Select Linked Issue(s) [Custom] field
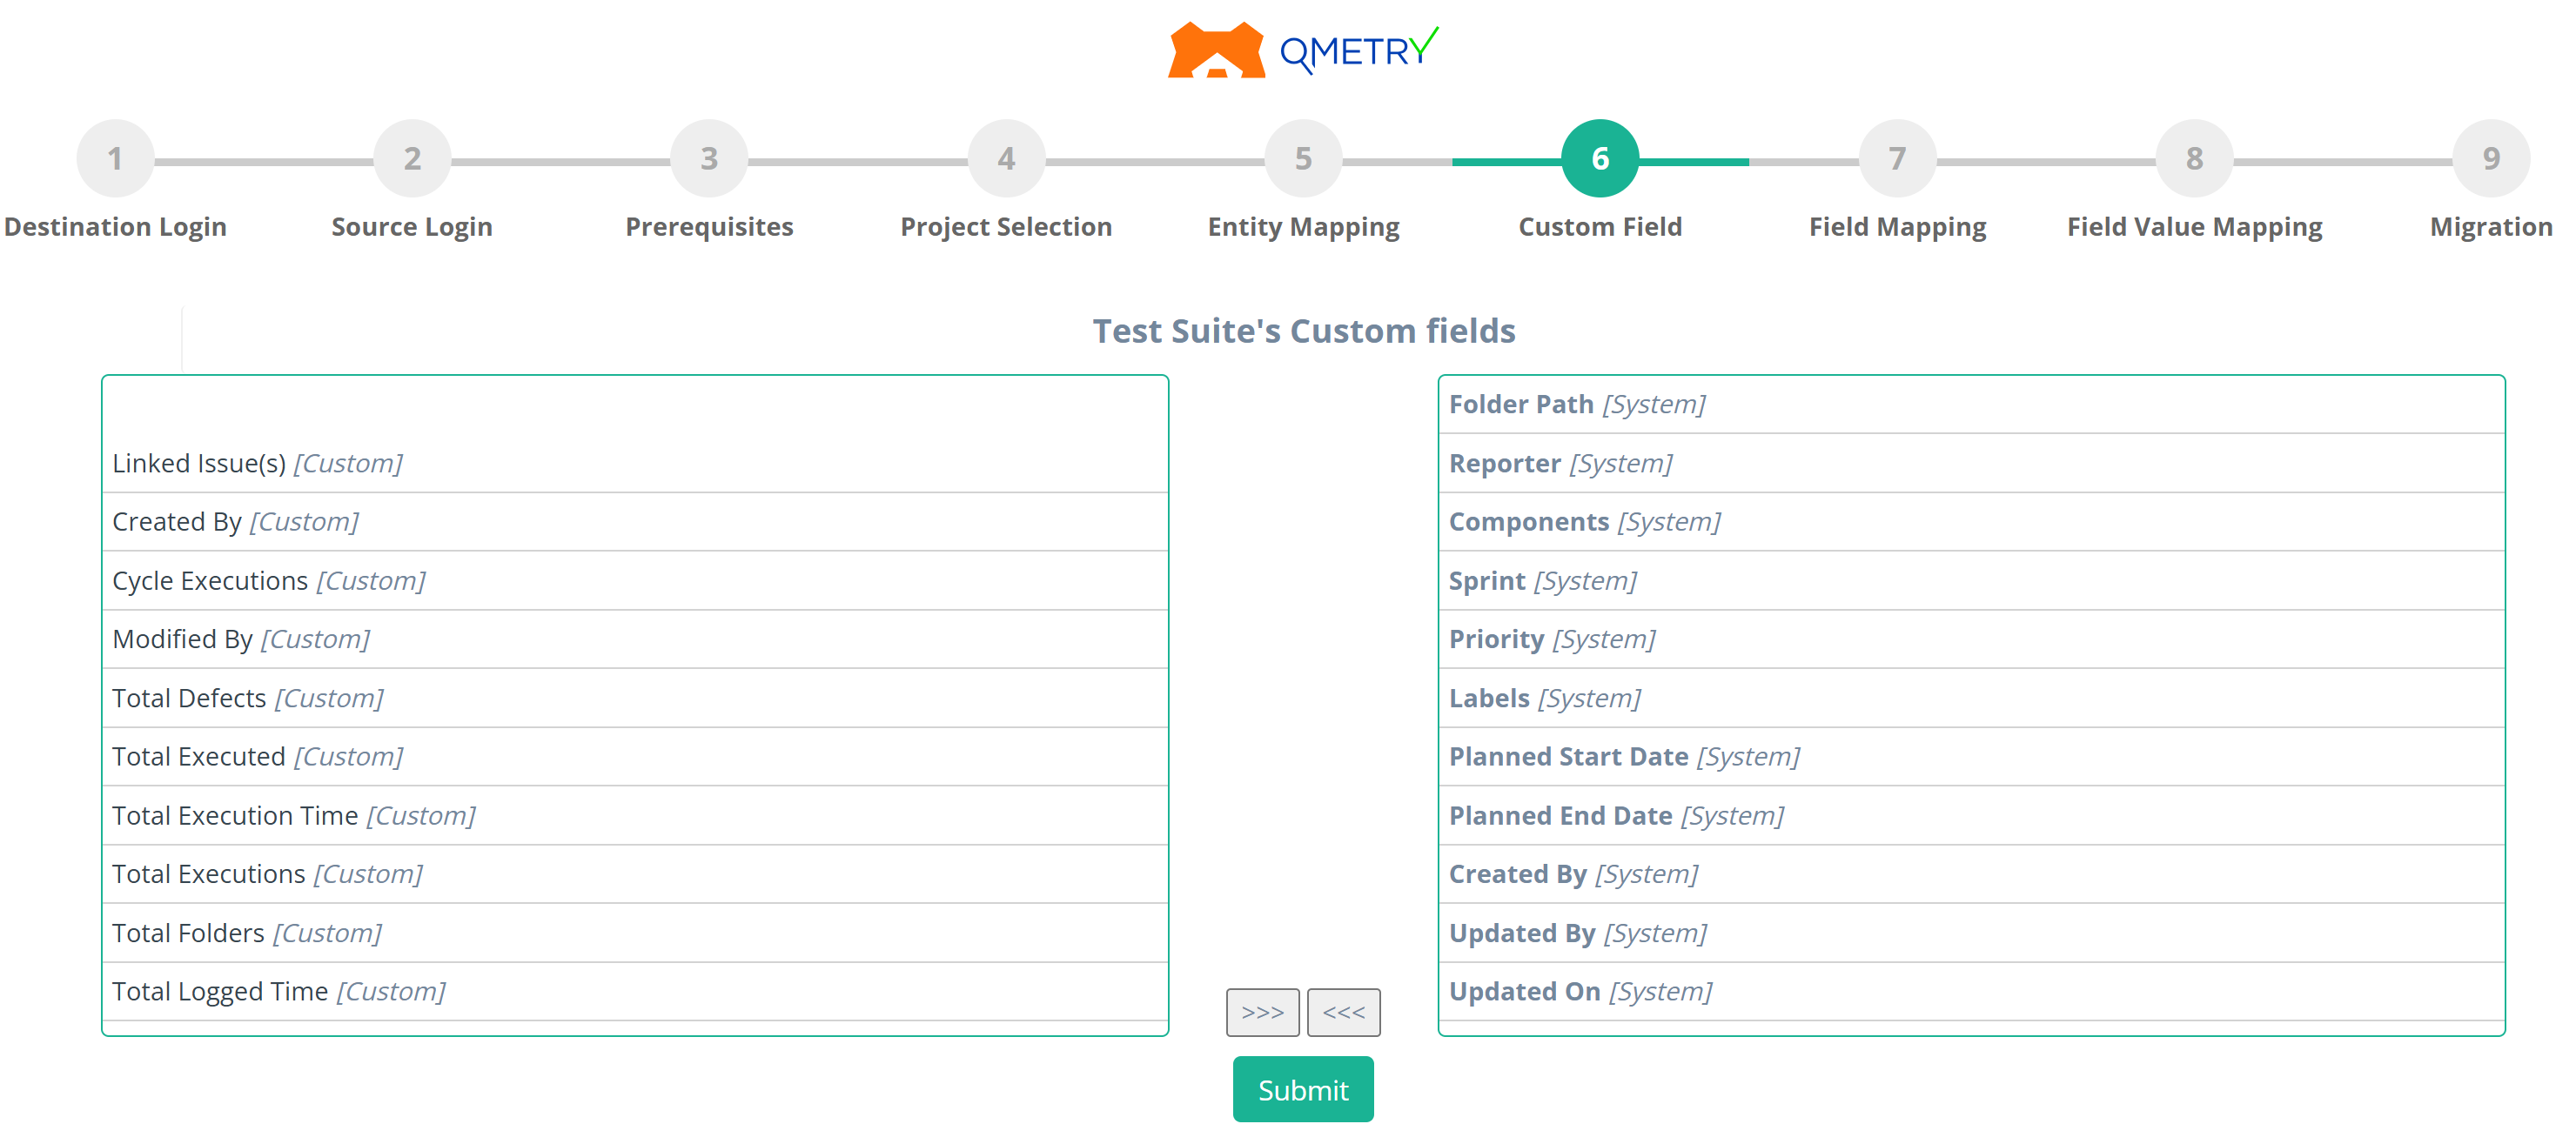 click(x=635, y=463)
